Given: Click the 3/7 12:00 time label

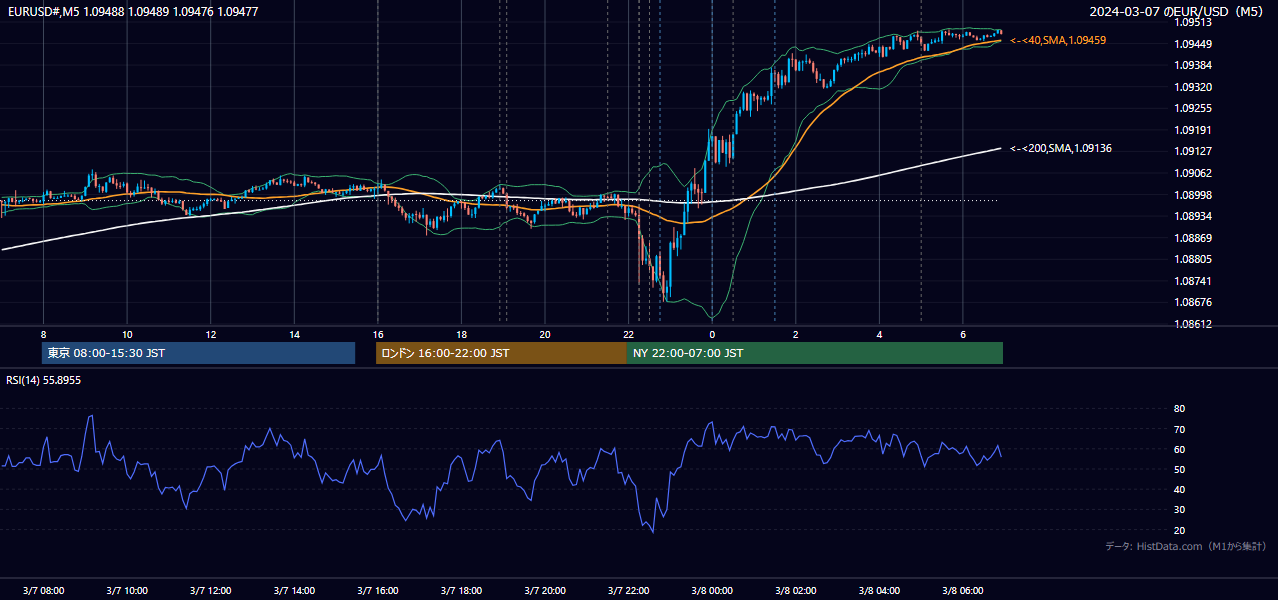Looking at the screenshot, I should pyautogui.click(x=210, y=590).
